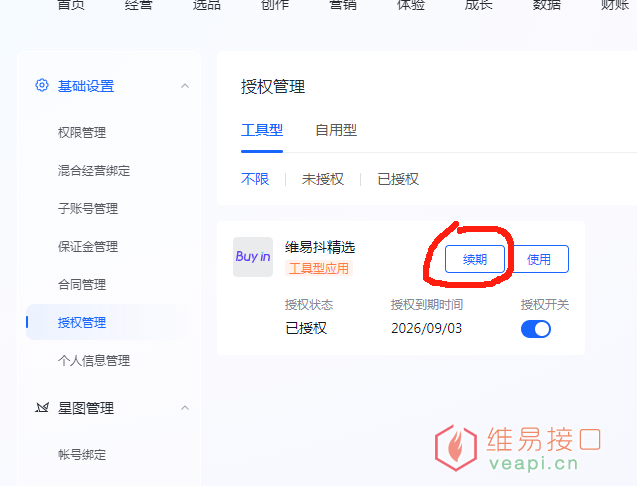Image resolution: width=637 pixels, height=486 pixels.
Task: Open 混合经营绑定 in the sidebar
Action: 94,171
